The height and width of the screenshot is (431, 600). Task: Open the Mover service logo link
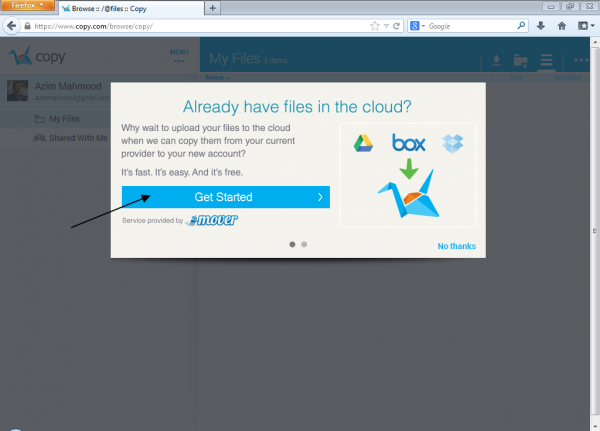coord(213,220)
